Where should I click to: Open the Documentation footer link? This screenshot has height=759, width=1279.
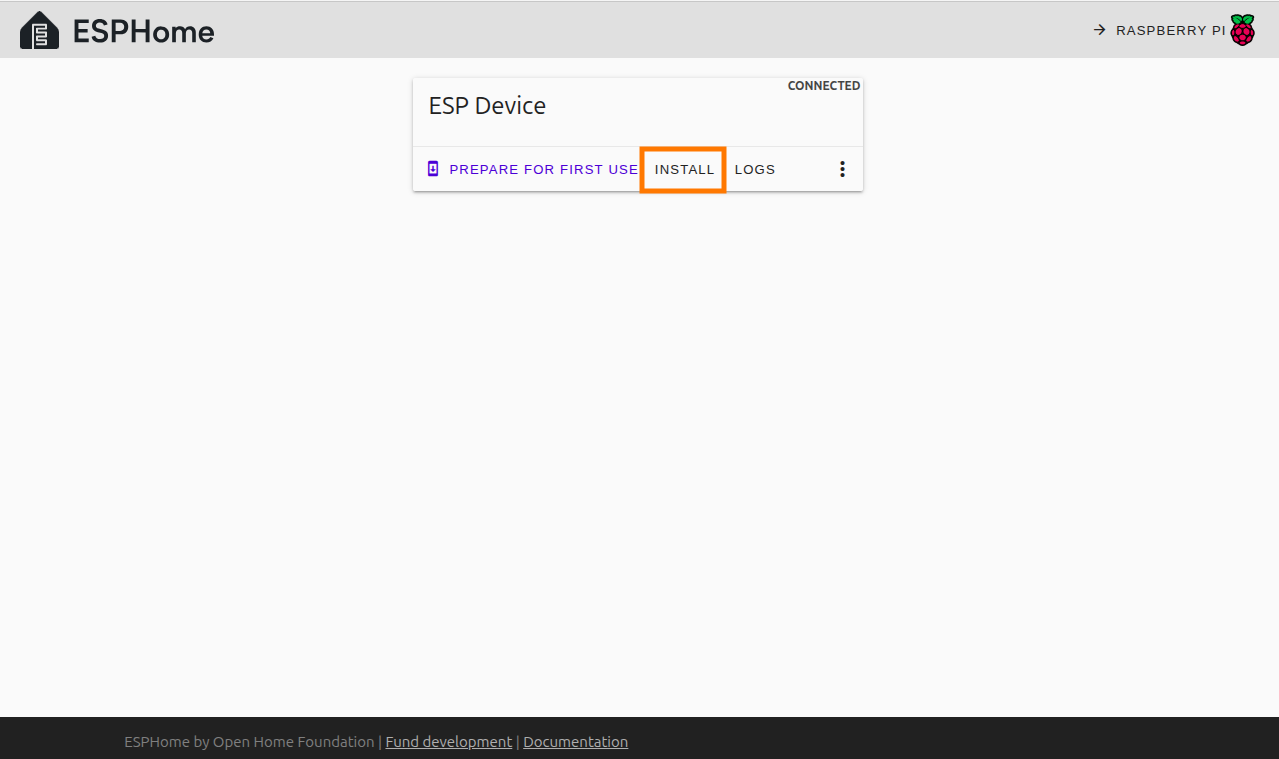pyautogui.click(x=575, y=741)
